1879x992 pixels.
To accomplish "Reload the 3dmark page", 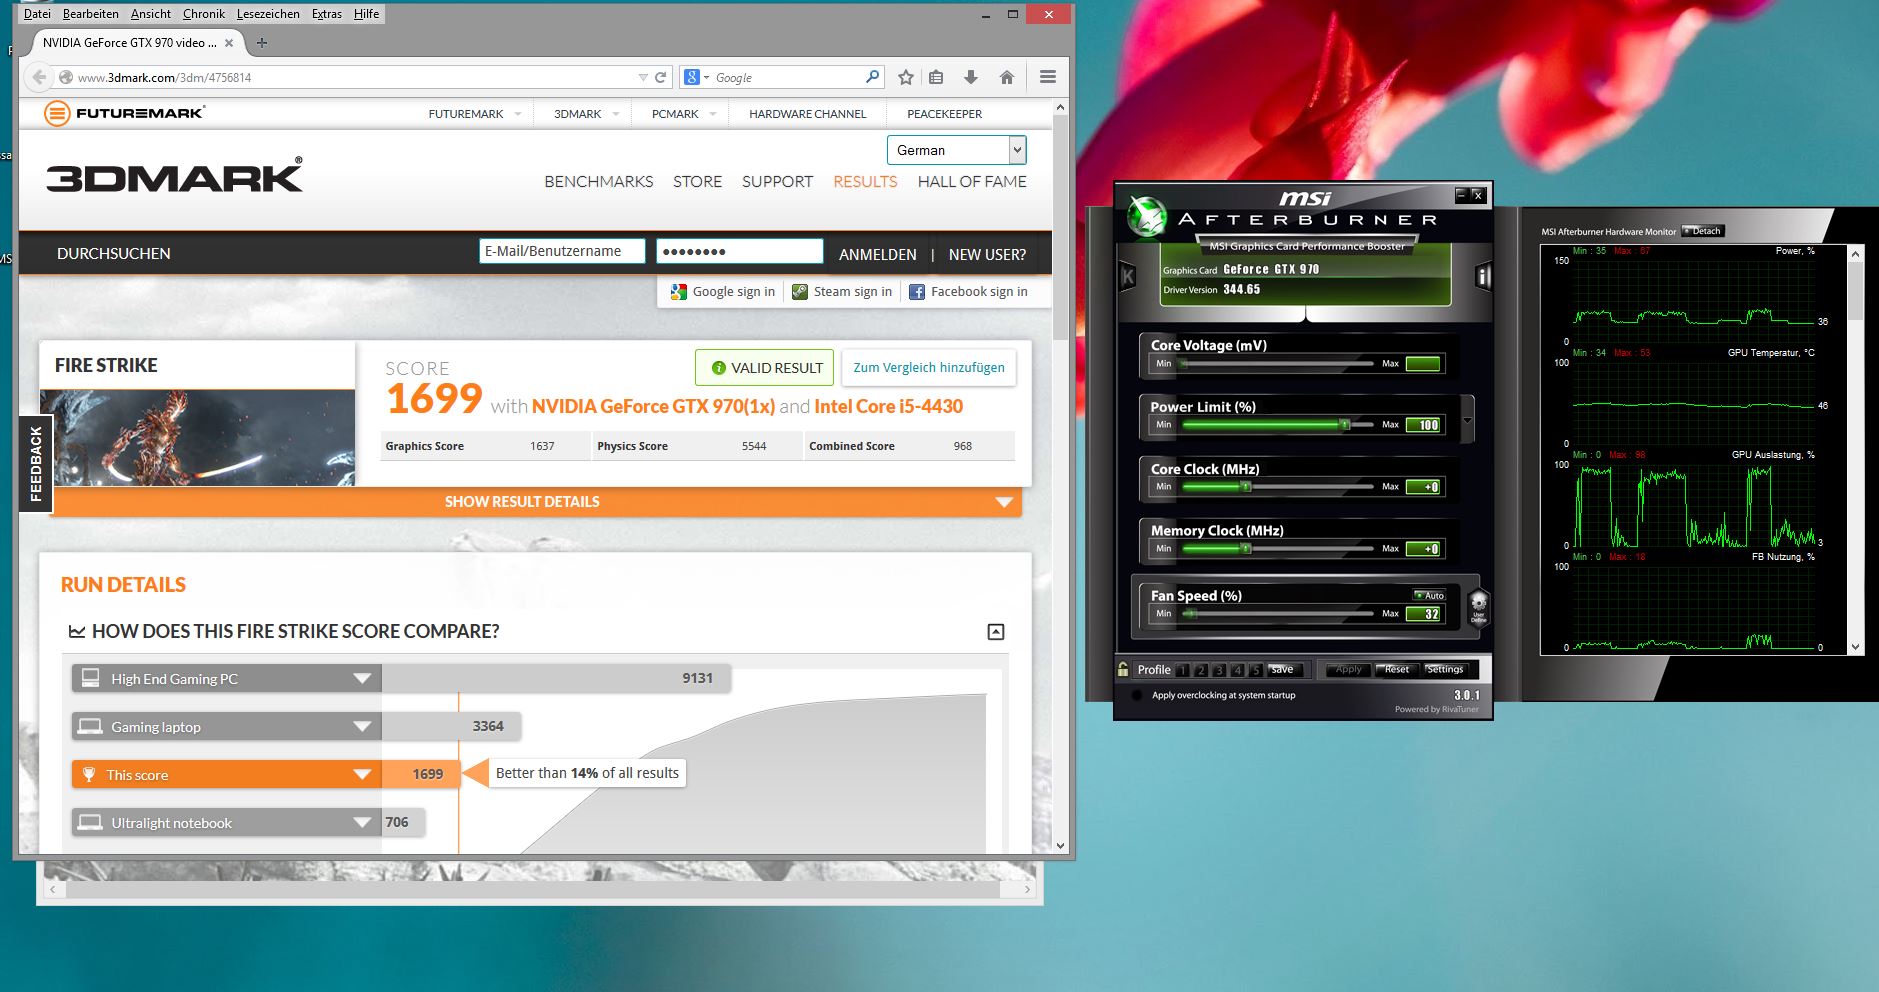I will click(x=660, y=77).
